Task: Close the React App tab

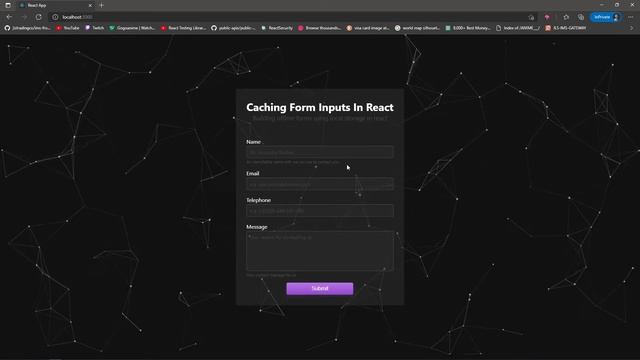Action: [90, 5]
